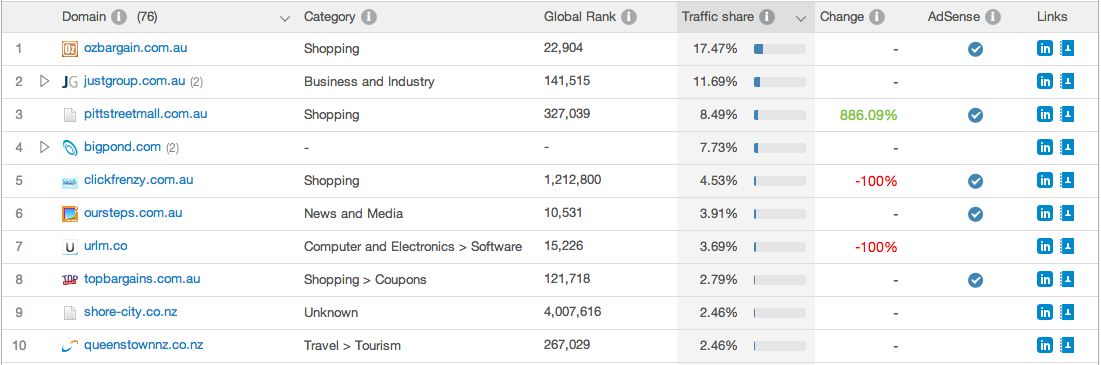Viewport: 1101px width, 365px height.
Task: Open LinkedIn icon for topbargains.com.au row
Action: 1045,279
